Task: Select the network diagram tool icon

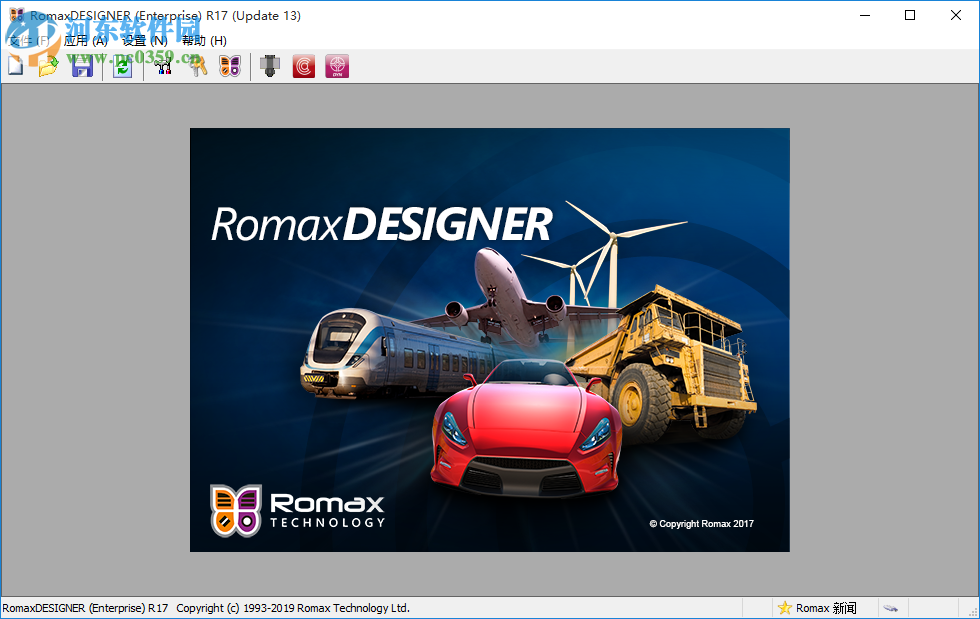Action: [162, 65]
